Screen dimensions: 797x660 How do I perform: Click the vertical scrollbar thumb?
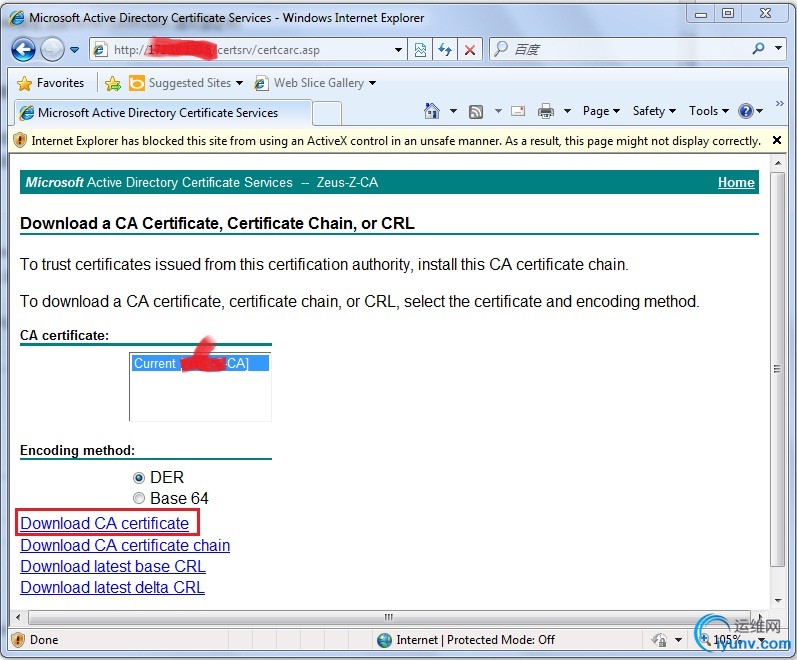[x=778, y=369]
